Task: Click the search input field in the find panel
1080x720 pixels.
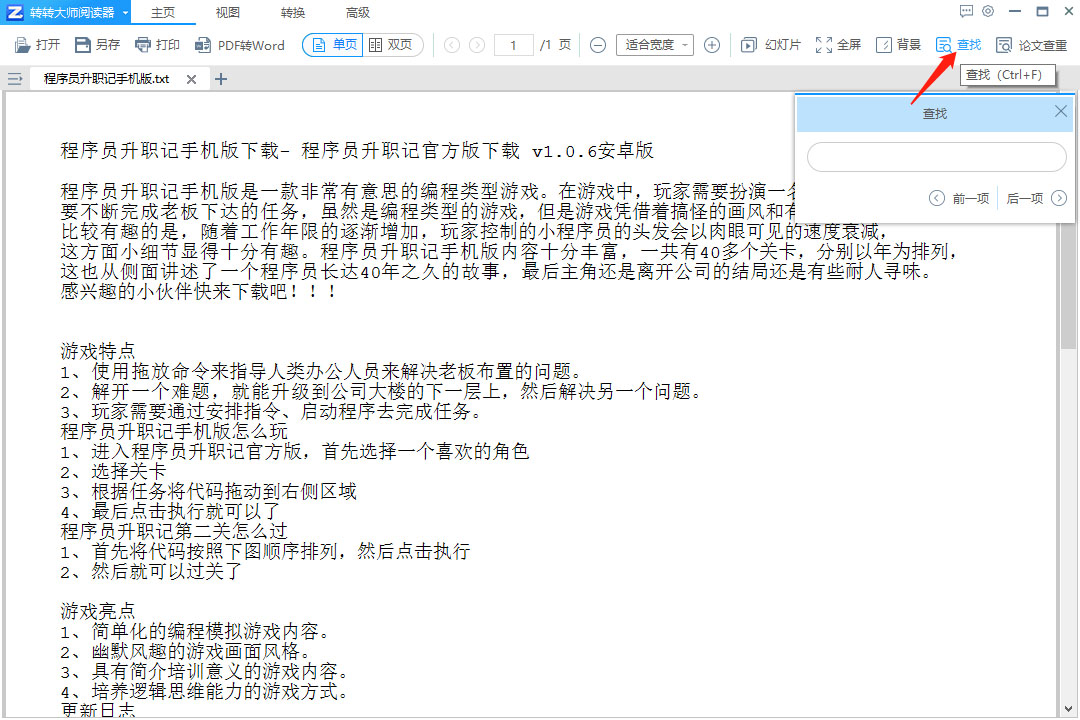Action: 934,157
